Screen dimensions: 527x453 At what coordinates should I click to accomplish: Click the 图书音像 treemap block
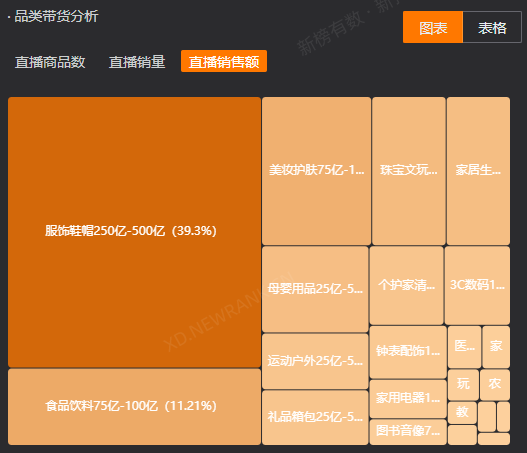408,432
